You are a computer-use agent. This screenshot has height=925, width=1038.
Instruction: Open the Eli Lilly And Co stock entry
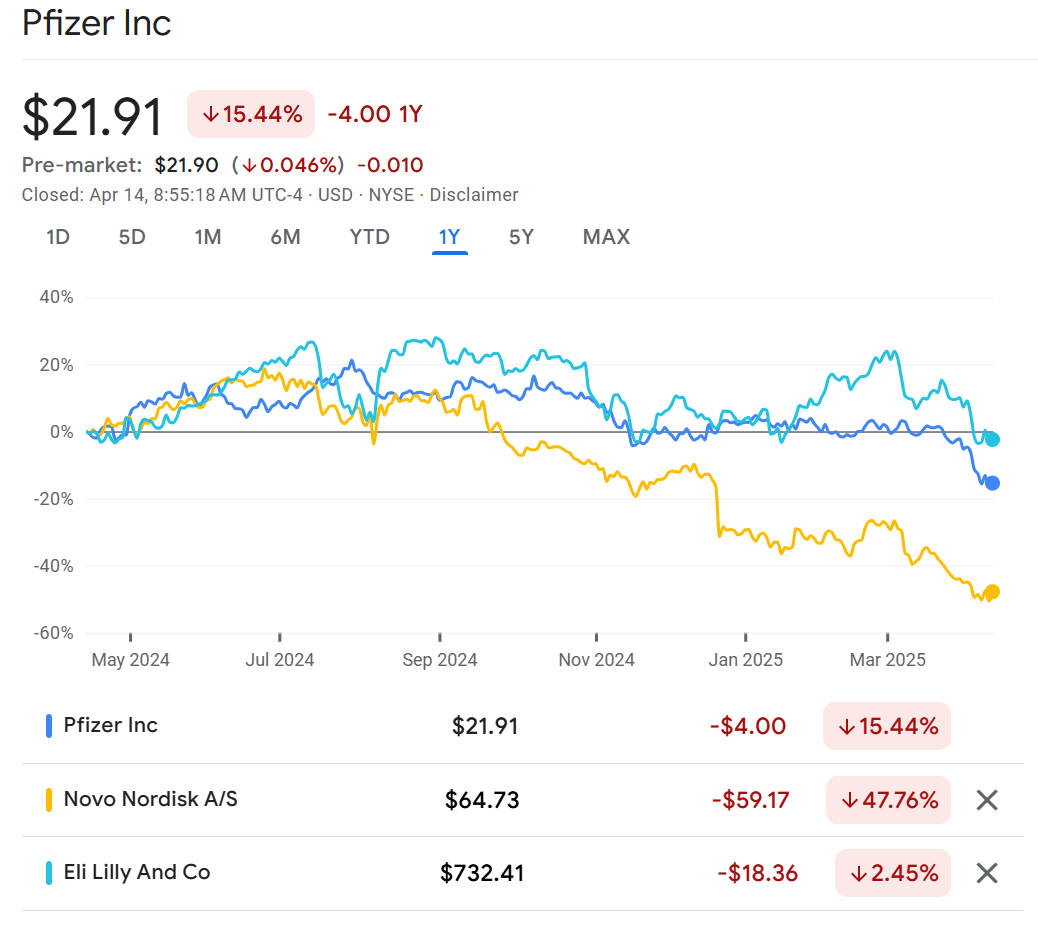coord(137,873)
